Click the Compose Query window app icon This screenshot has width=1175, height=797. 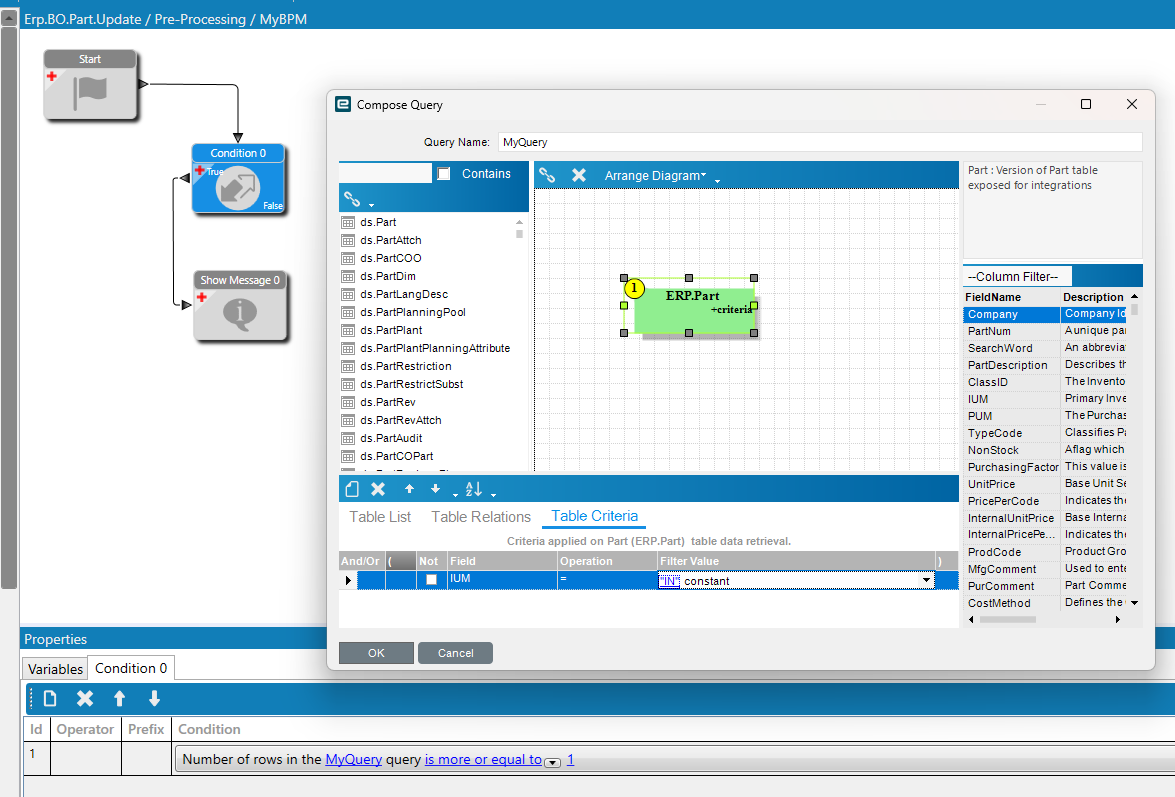click(x=343, y=104)
